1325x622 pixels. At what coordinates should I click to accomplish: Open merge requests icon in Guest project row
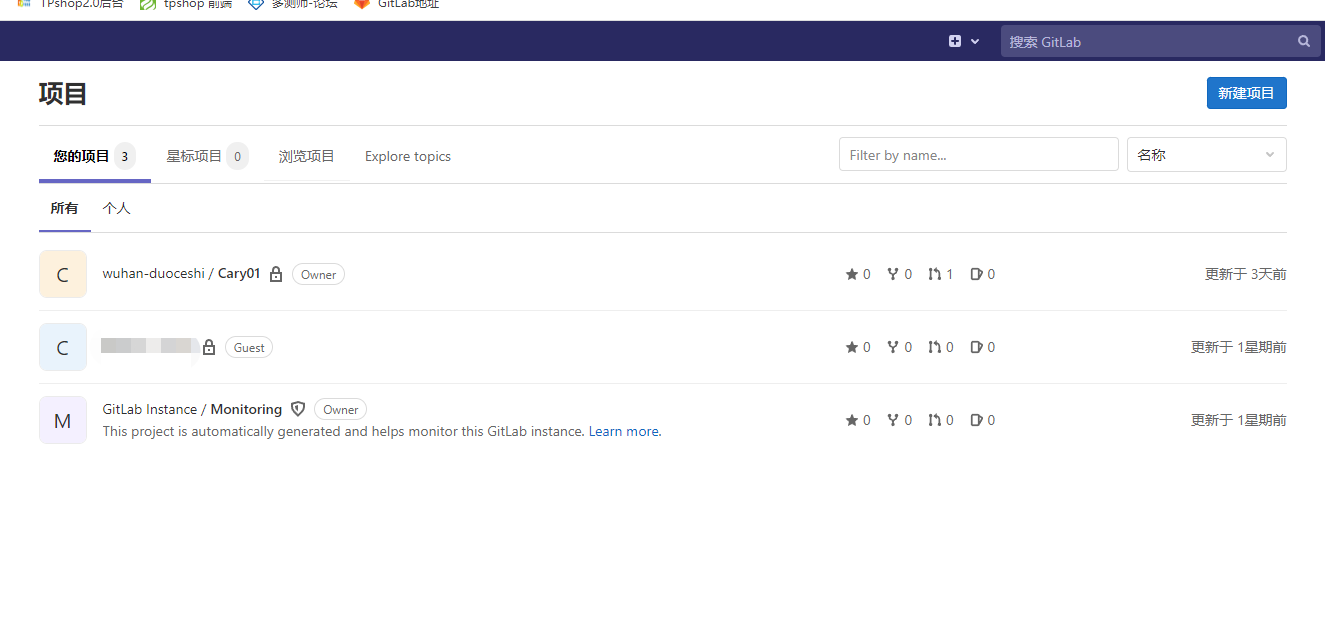[934, 347]
